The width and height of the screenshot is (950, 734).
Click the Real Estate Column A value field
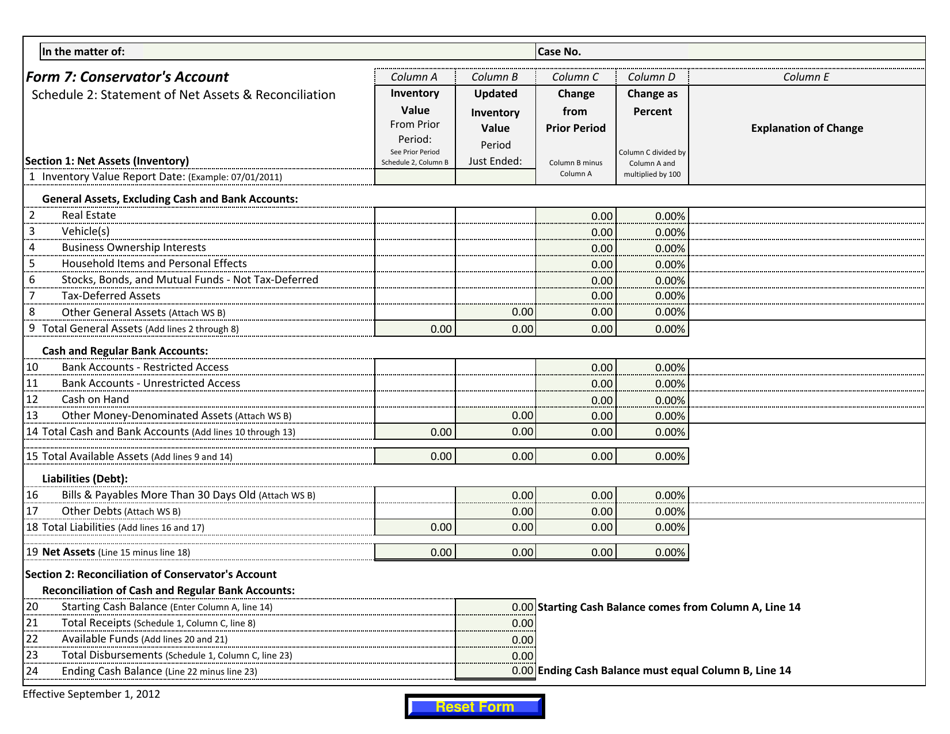(x=415, y=213)
